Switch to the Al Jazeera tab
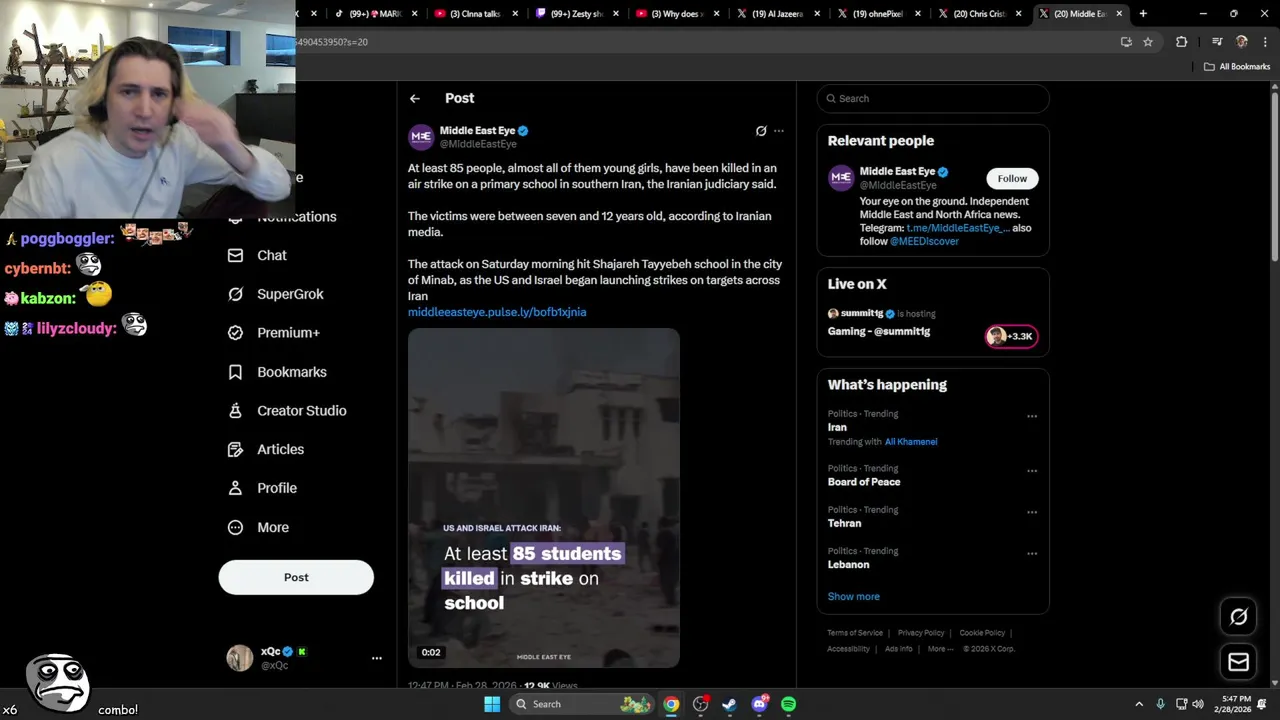 [x=776, y=14]
